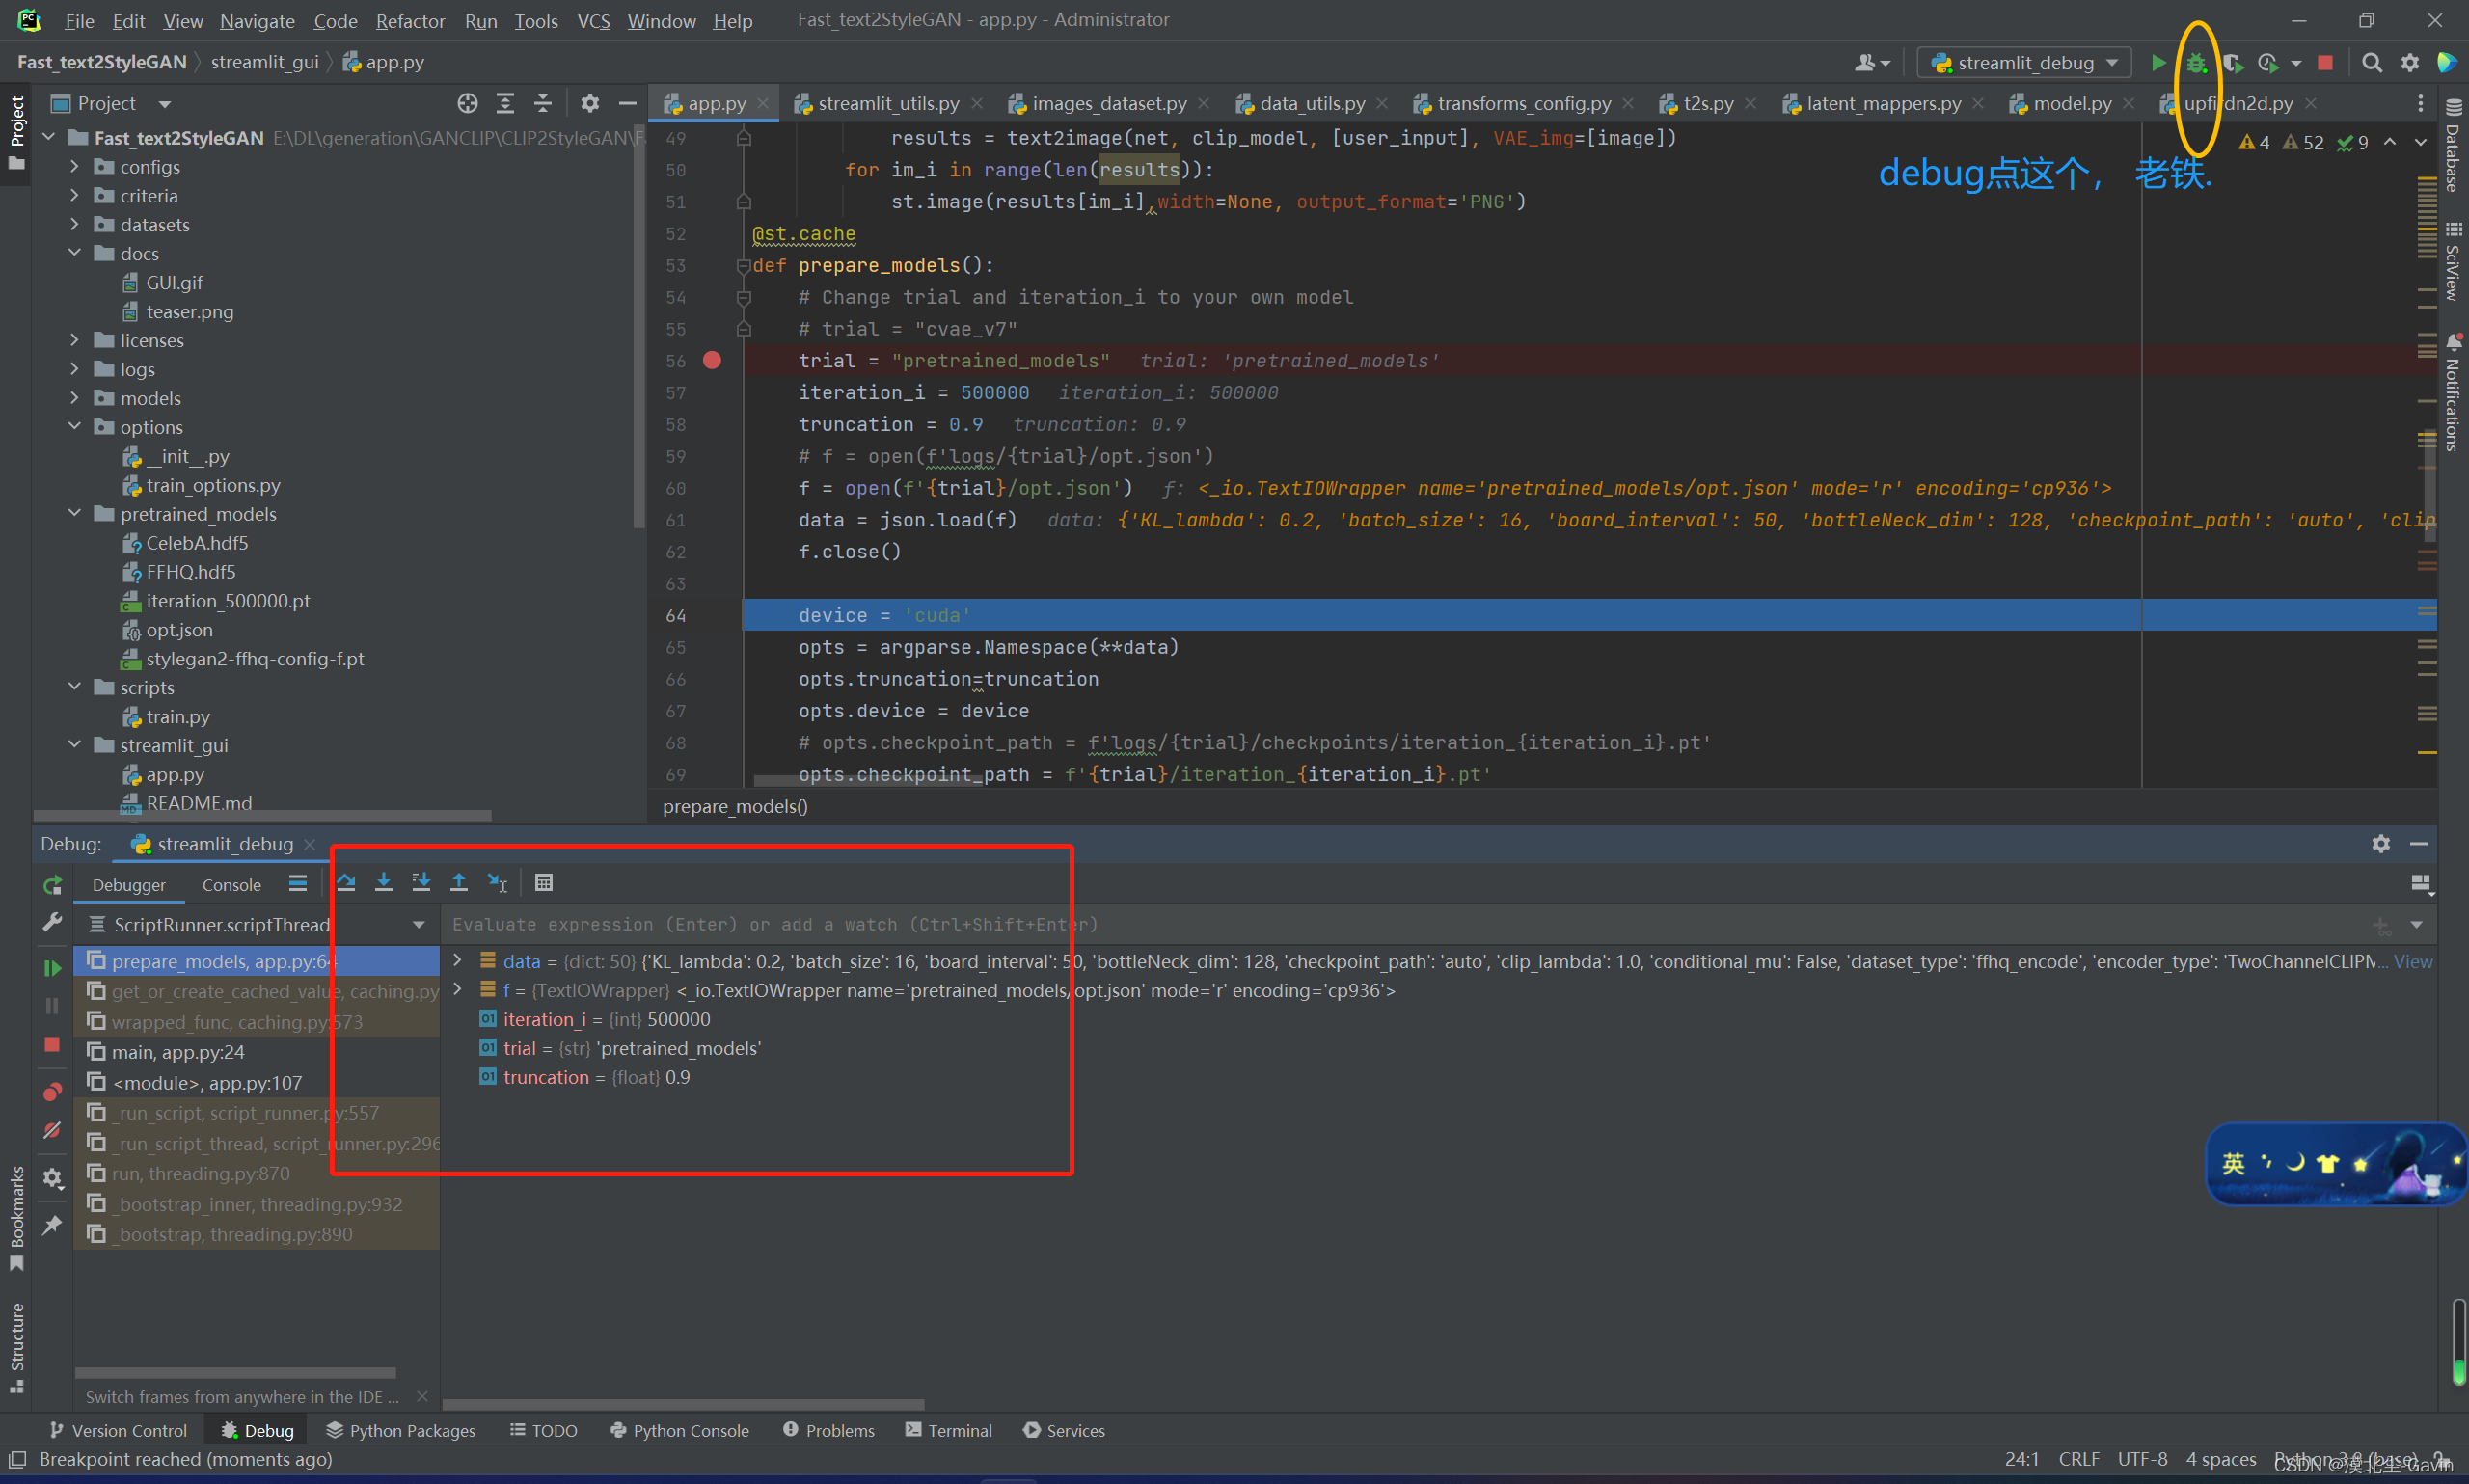Switch to the Console tab in debugger
This screenshot has height=1484, width=2469.
(x=231, y=885)
